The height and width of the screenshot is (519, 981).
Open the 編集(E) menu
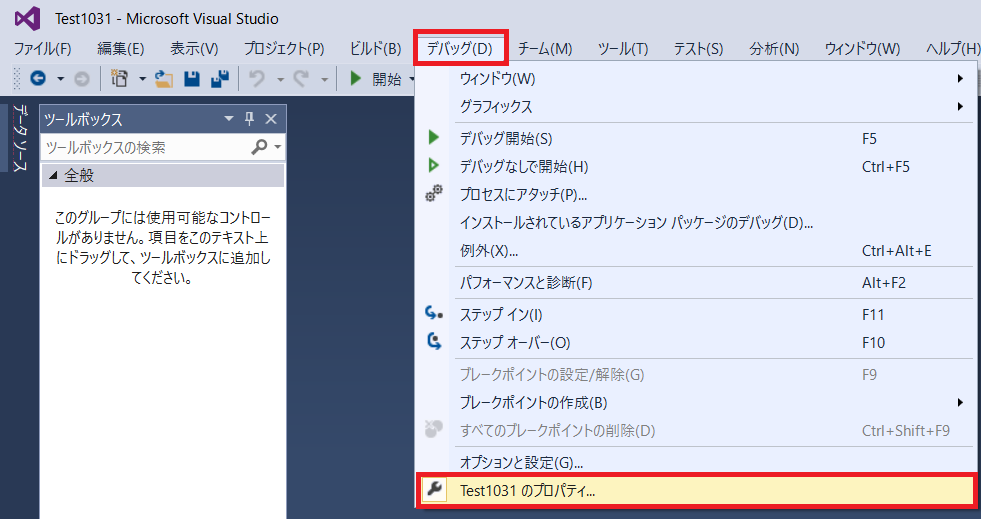pos(121,48)
